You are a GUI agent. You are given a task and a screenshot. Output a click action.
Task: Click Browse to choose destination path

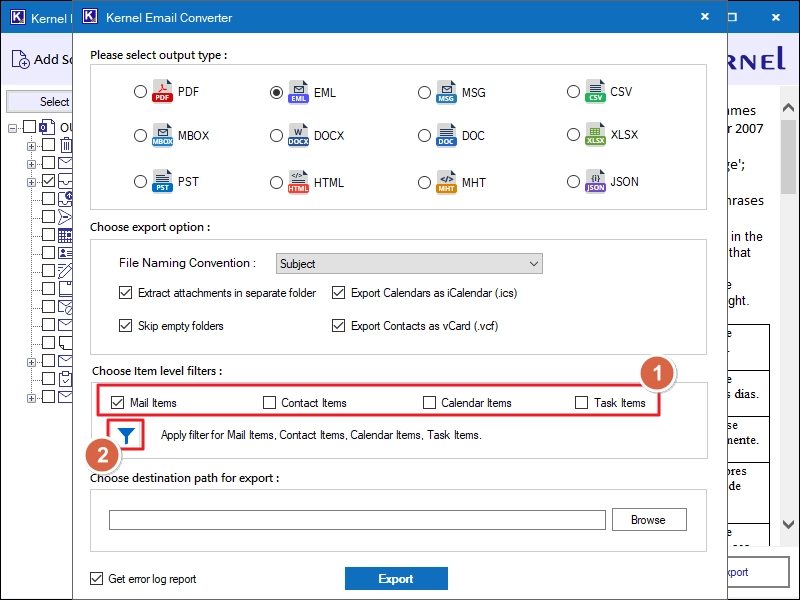point(649,520)
